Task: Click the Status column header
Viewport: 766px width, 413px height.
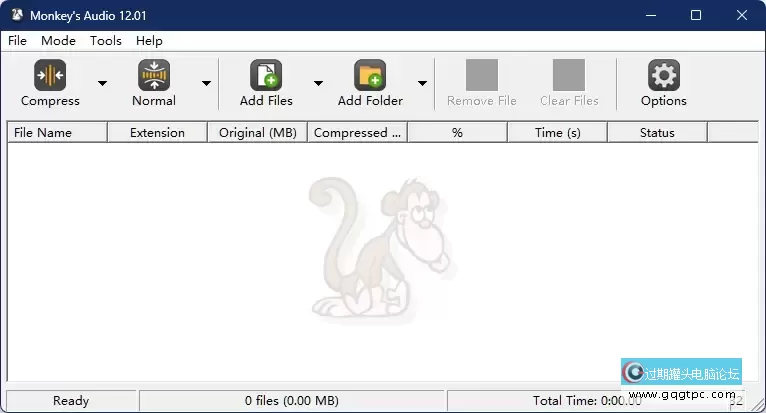Action: [x=657, y=132]
